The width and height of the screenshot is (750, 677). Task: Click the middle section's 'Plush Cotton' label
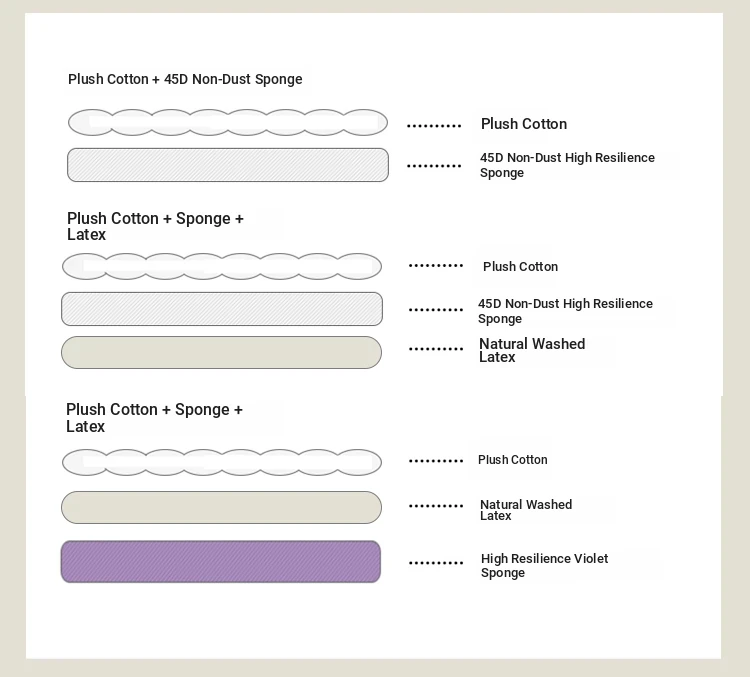click(x=520, y=266)
